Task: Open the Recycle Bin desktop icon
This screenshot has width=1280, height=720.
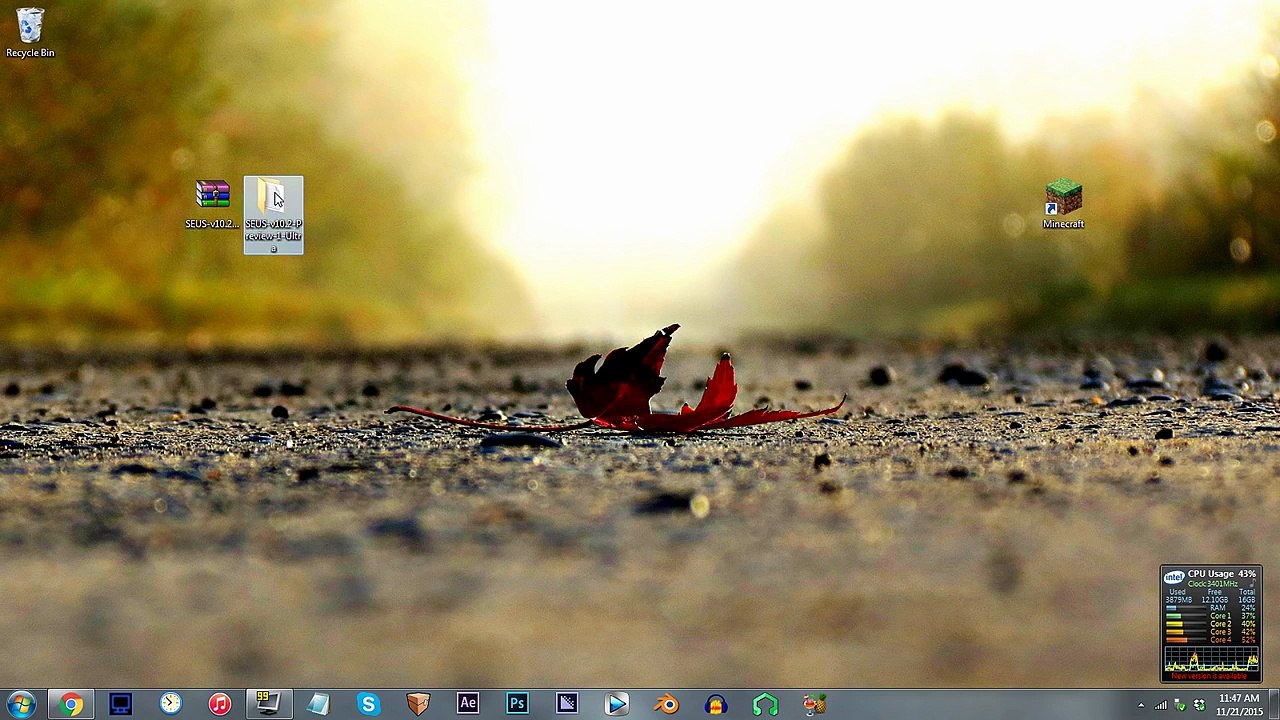Action: pos(30,33)
